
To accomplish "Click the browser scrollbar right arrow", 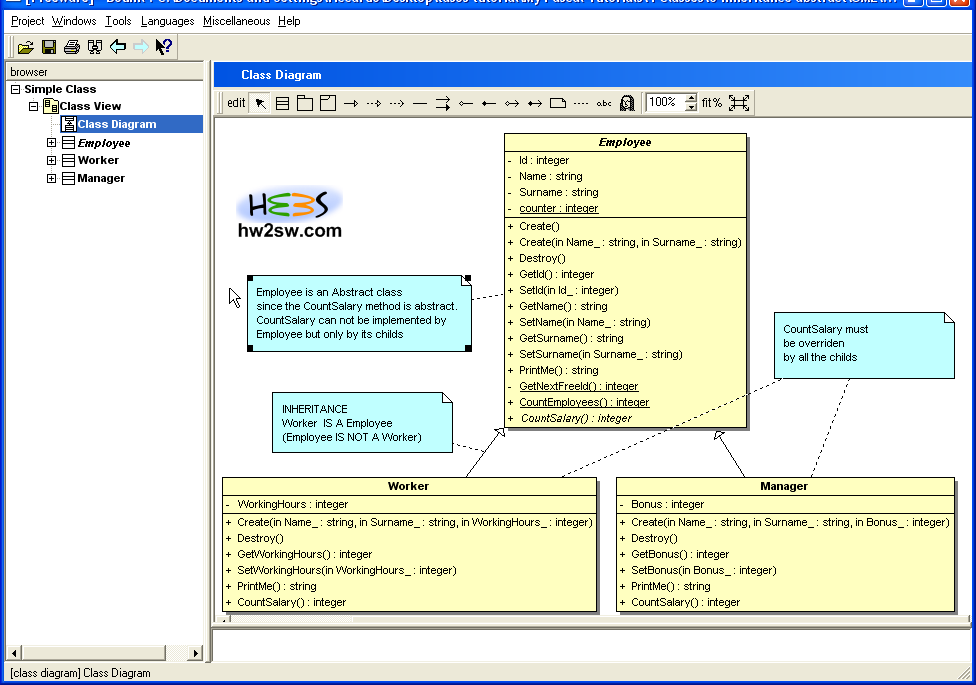I will (x=196, y=653).
